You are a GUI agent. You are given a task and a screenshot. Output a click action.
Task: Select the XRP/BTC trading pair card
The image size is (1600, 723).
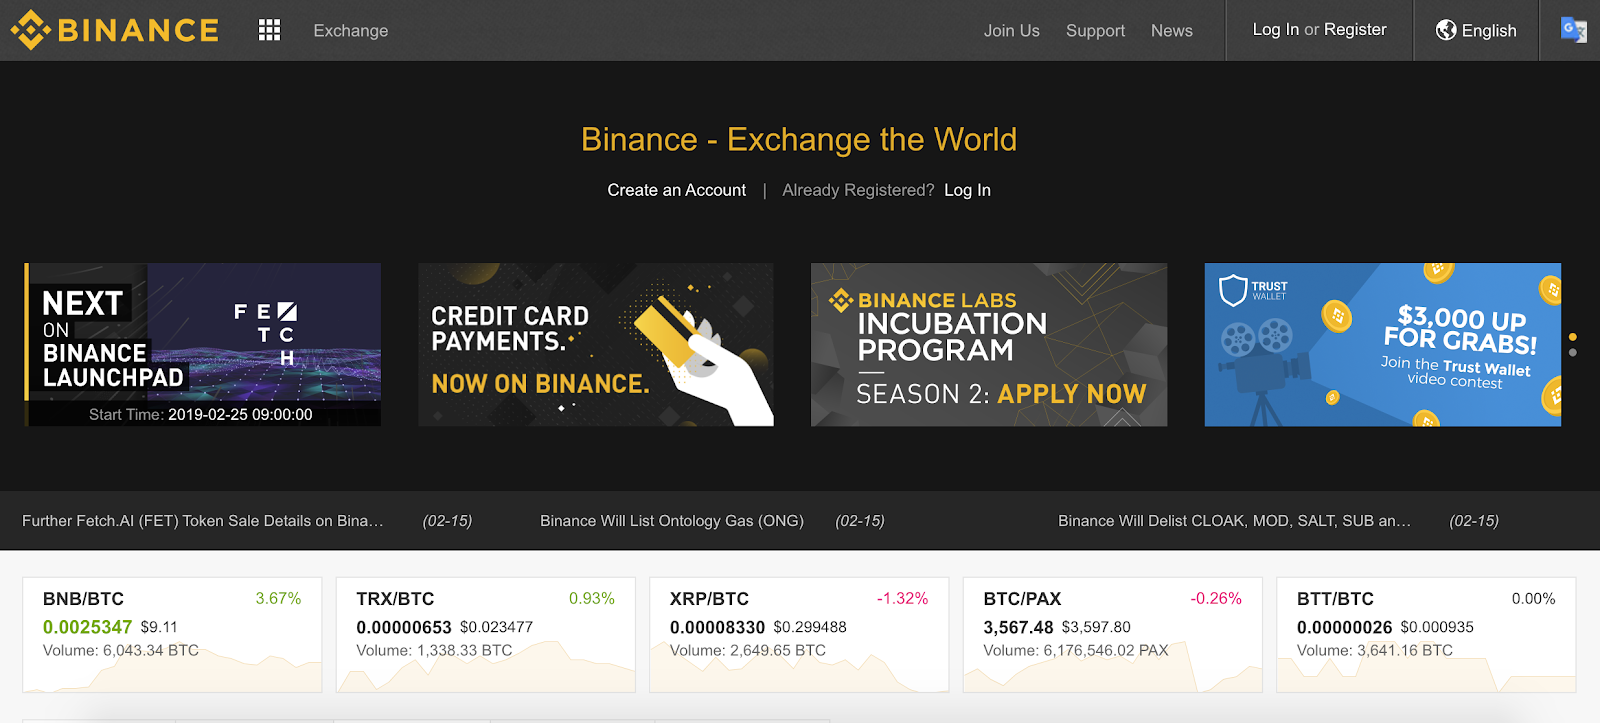pos(798,634)
